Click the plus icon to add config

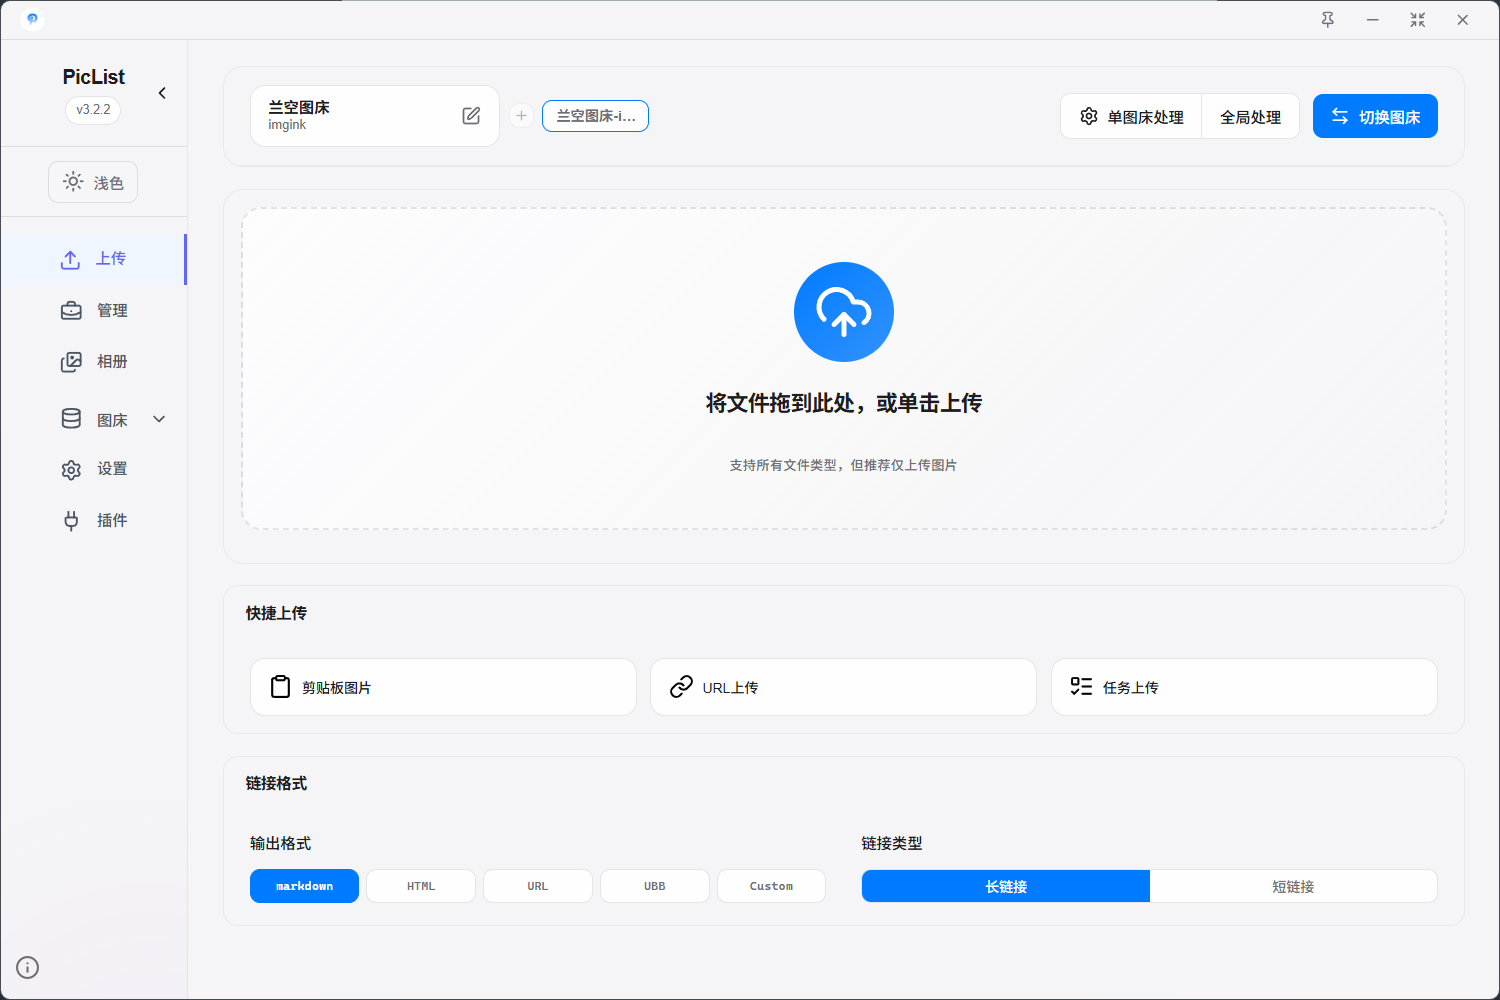[x=521, y=116]
